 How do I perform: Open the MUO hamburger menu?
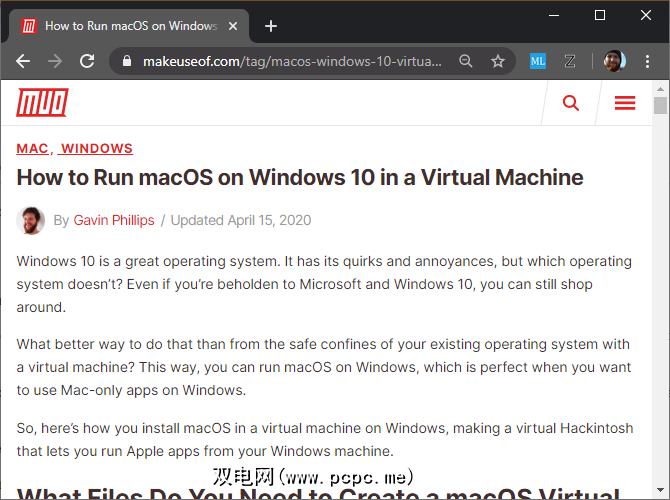(625, 103)
